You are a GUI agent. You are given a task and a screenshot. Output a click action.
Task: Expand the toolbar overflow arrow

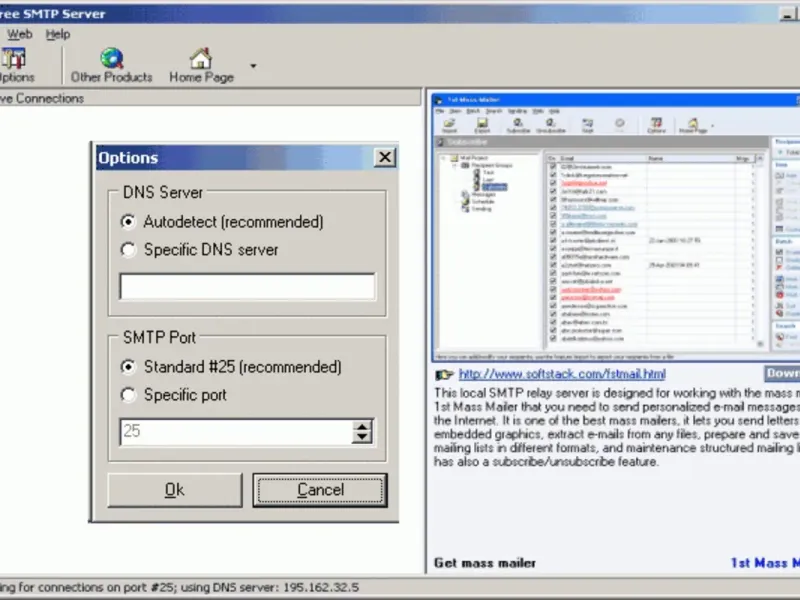253,66
